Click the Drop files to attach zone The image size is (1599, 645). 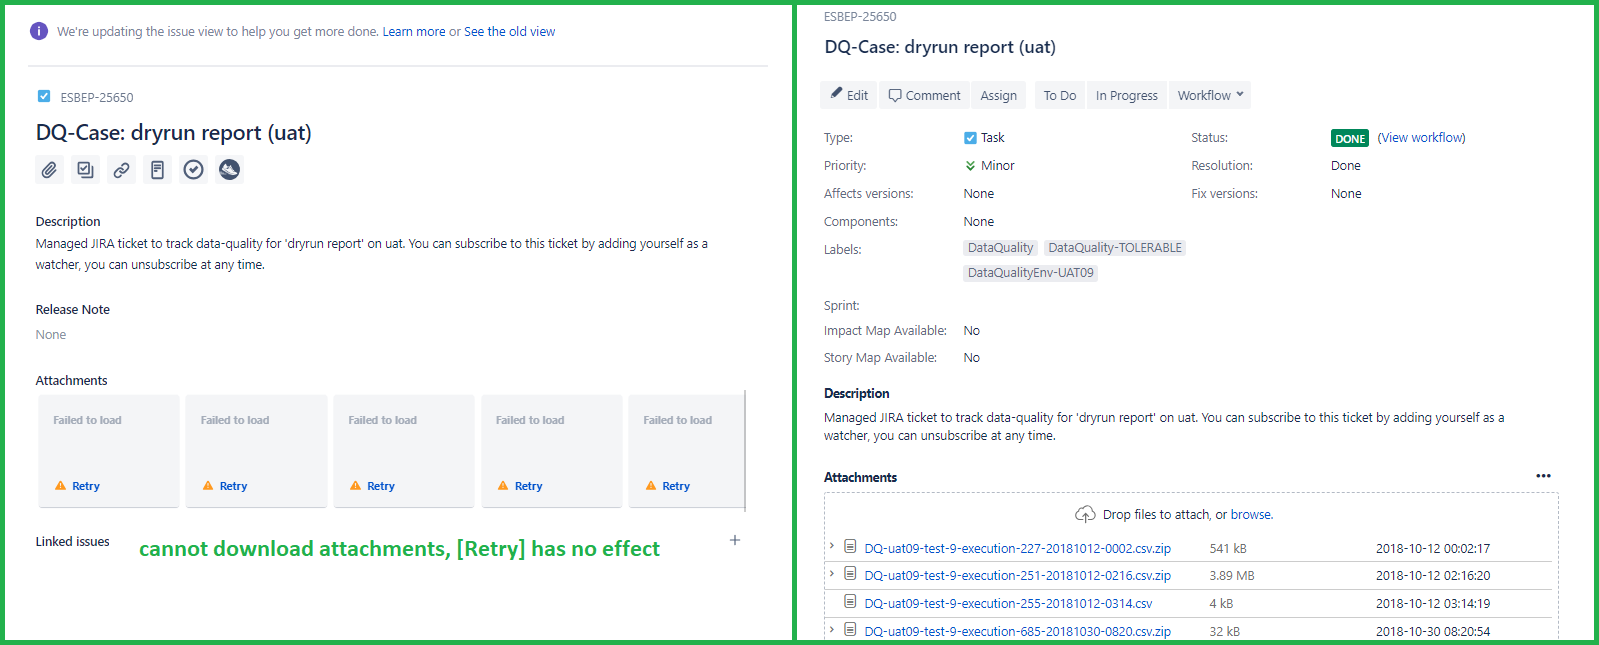(1190, 515)
